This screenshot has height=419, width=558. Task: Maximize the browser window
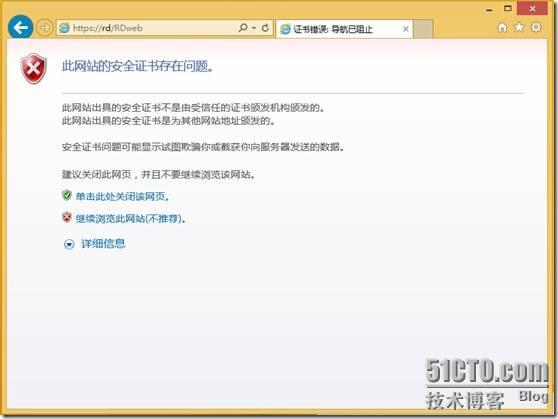[x=508, y=8]
